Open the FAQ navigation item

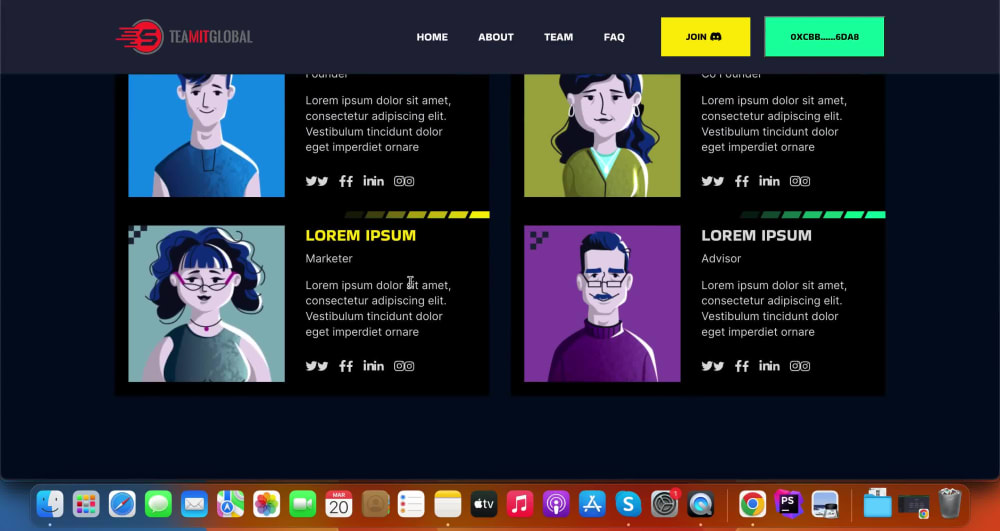[614, 37]
